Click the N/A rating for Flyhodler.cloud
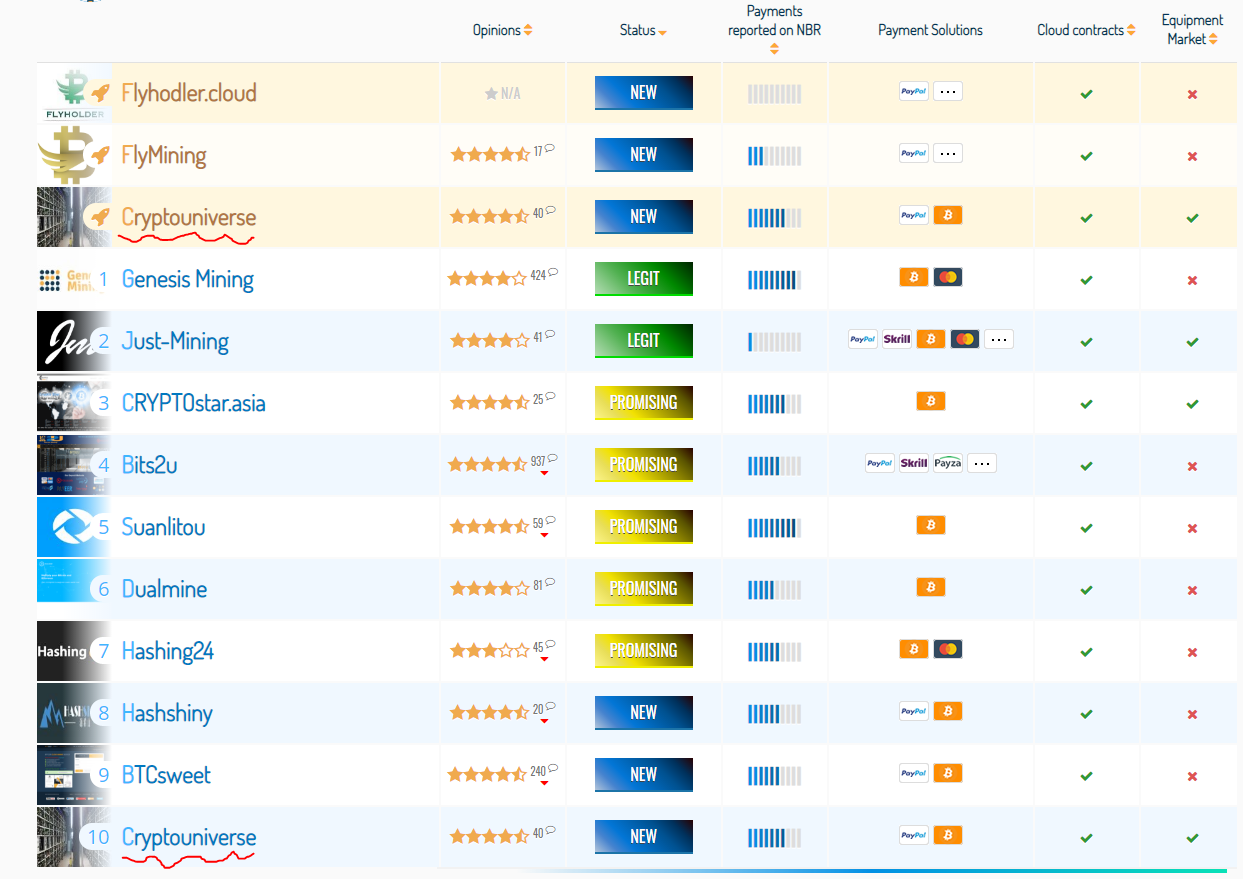 503,93
